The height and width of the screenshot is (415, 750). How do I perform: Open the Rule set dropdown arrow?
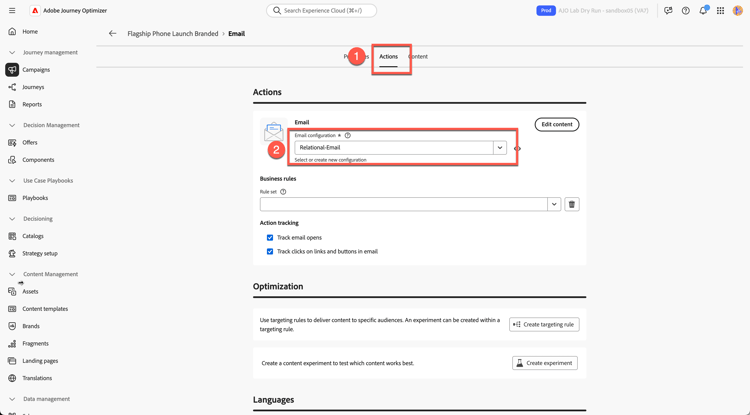coord(554,204)
